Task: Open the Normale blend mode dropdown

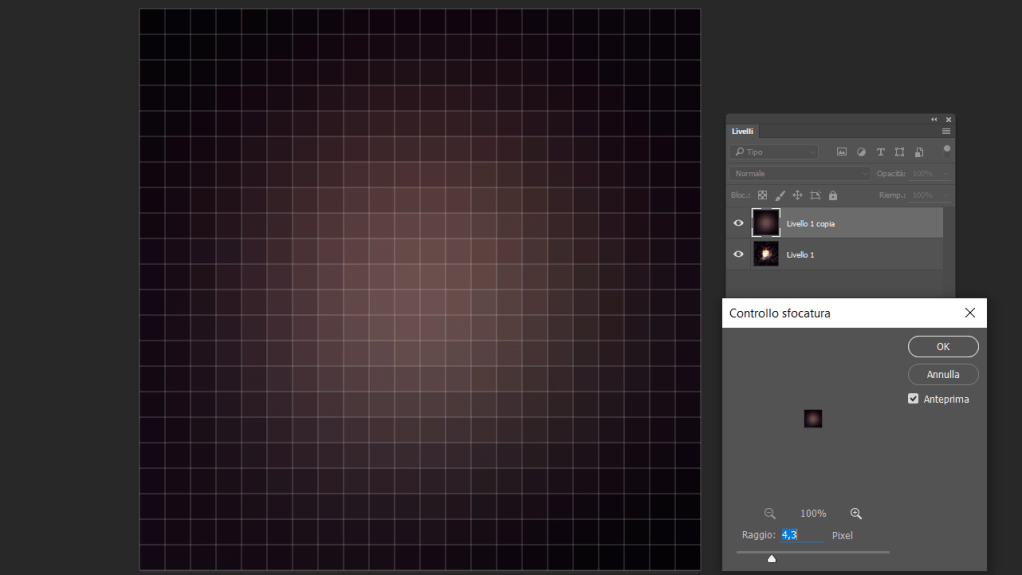Action: [798, 174]
